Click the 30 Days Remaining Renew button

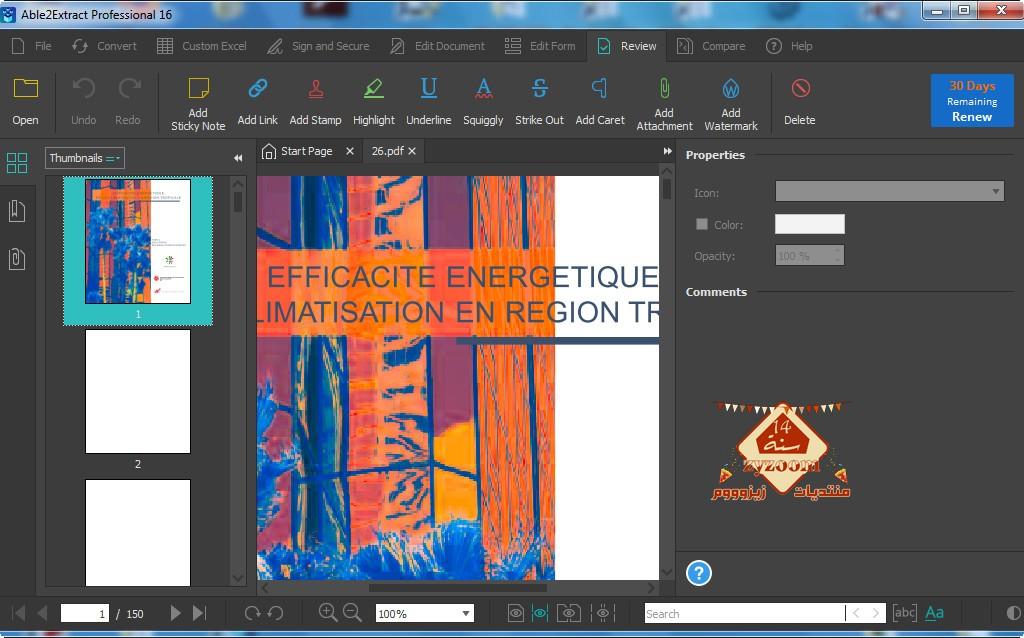coord(972,101)
